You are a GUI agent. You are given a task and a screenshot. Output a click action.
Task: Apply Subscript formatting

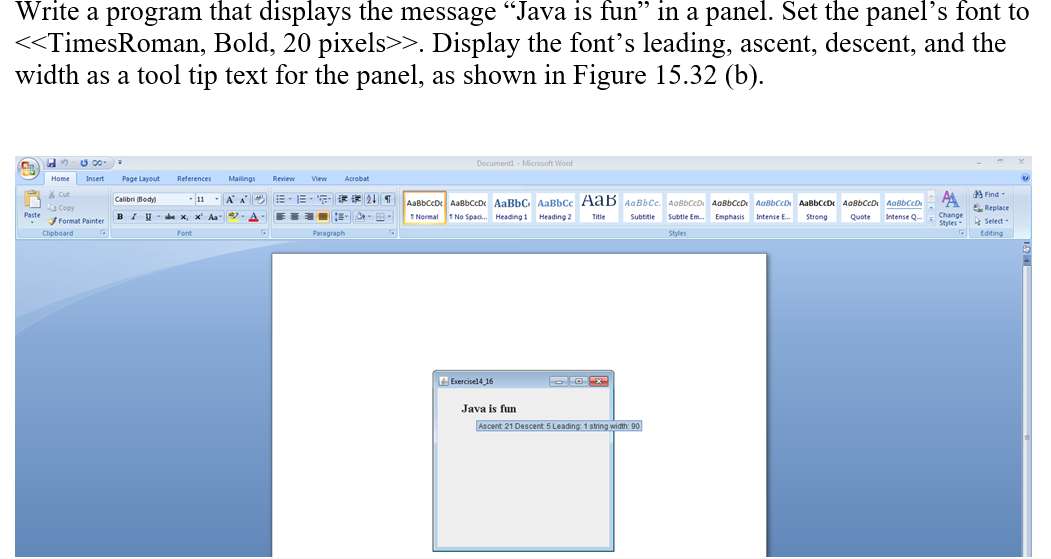tap(184, 217)
